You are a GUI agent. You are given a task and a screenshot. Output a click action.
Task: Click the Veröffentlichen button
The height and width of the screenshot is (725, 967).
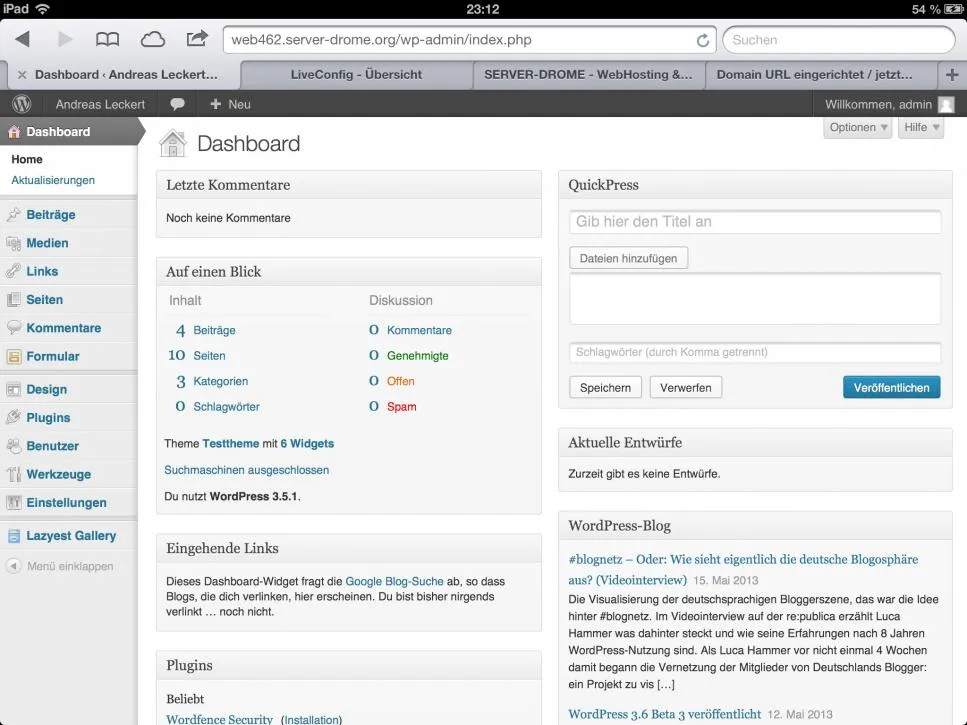891,387
